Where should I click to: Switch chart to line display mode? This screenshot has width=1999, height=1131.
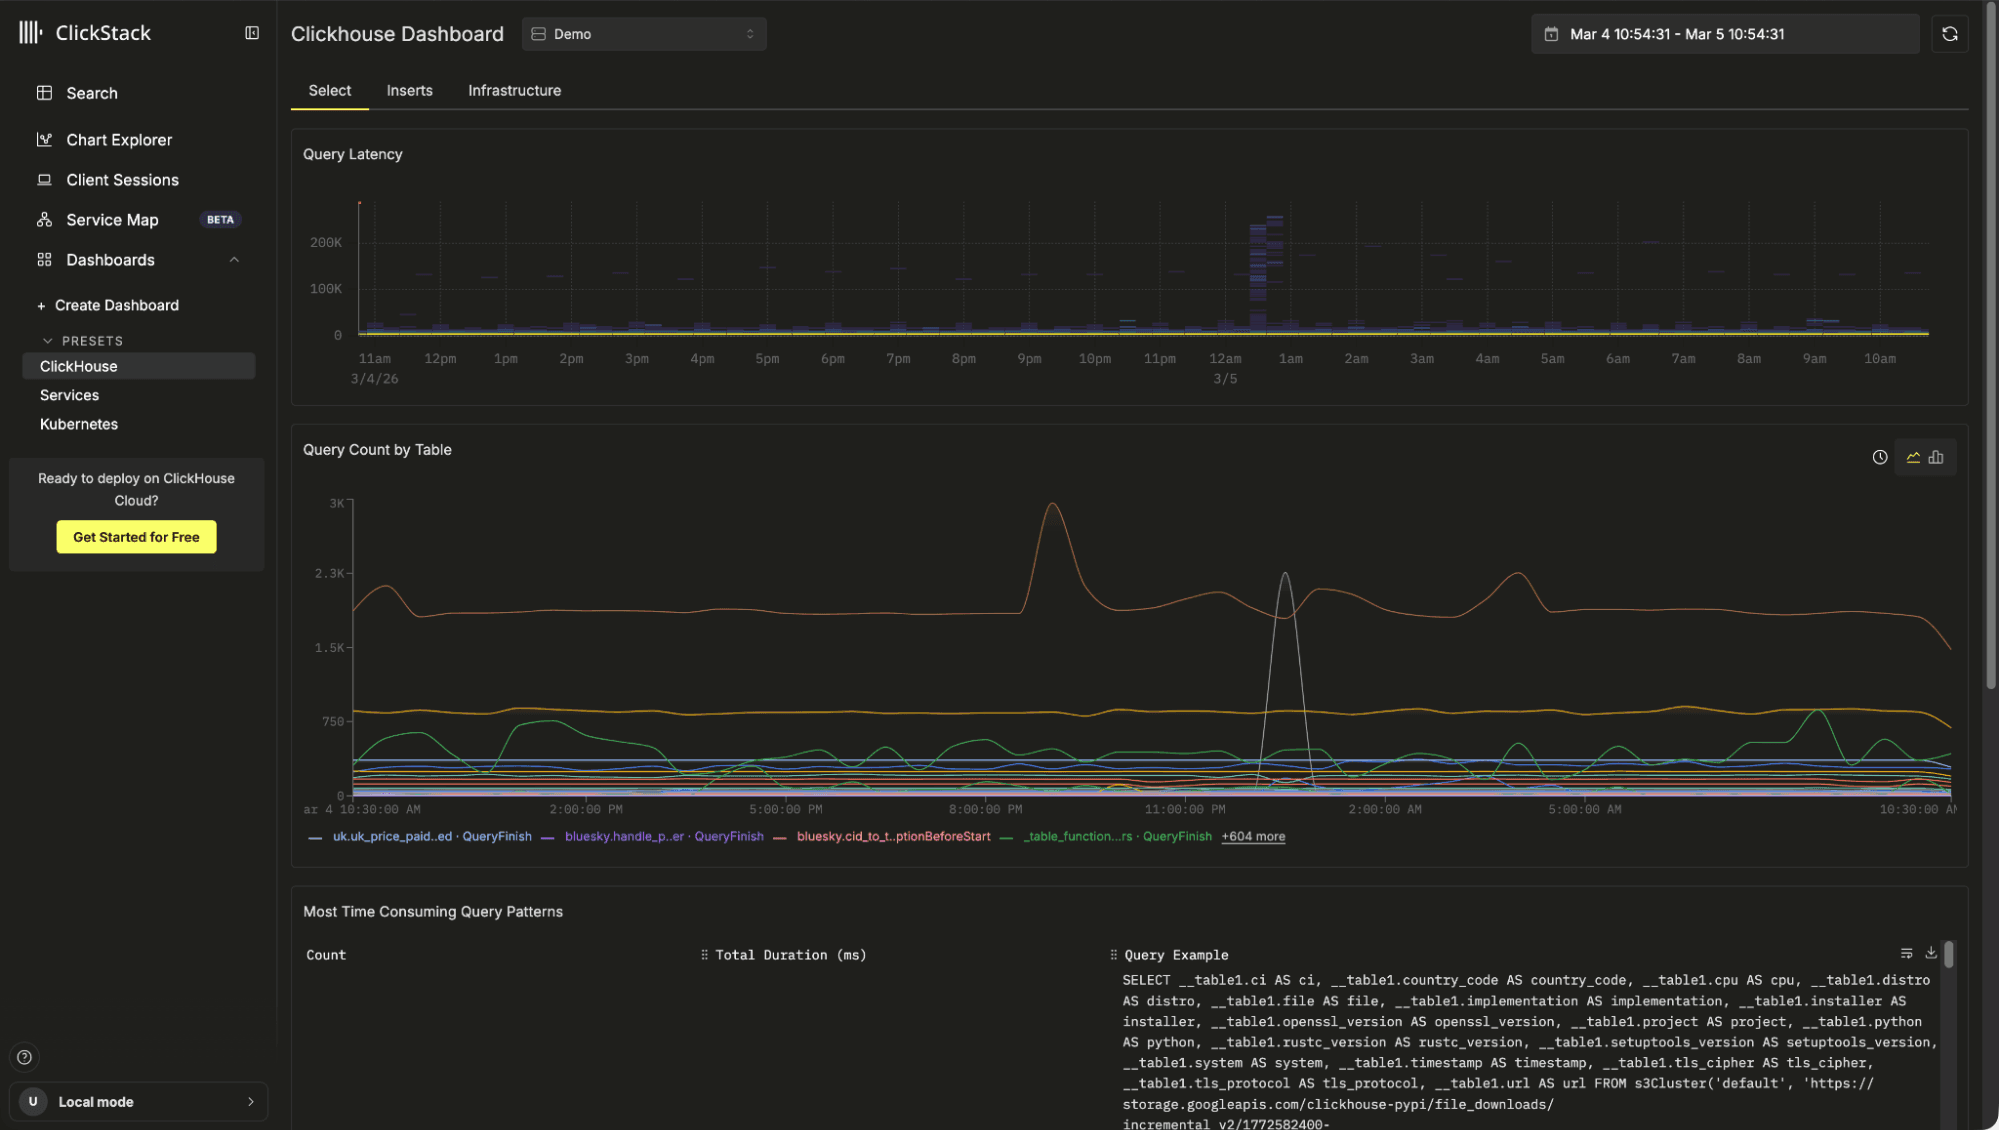click(x=1913, y=457)
